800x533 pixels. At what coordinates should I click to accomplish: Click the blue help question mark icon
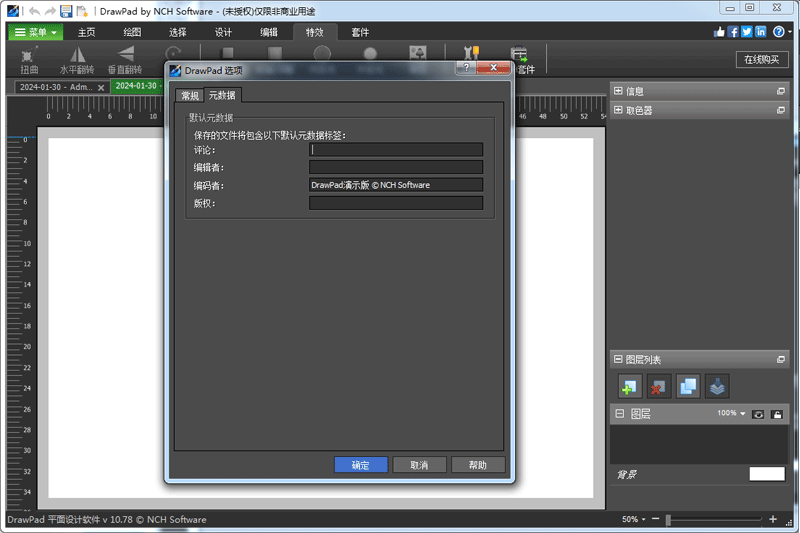click(x=779, y=32)
